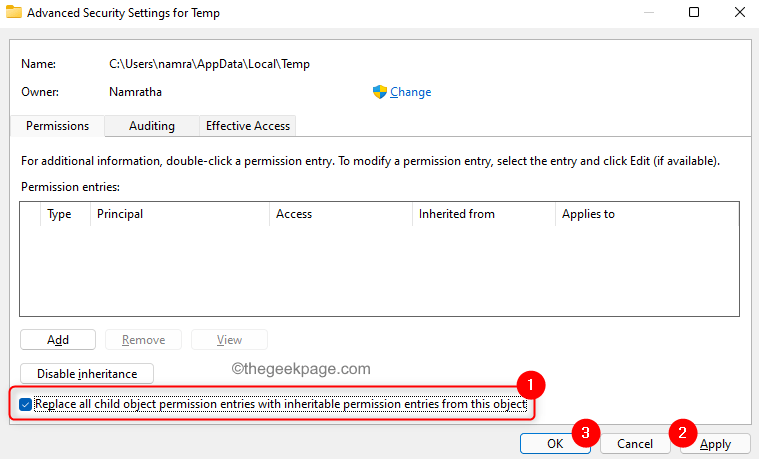Image resolution: width=759 pixels, height=459 pixels.
Task: Switch to the Effective Access tab
Action: (x=248, y=126)
